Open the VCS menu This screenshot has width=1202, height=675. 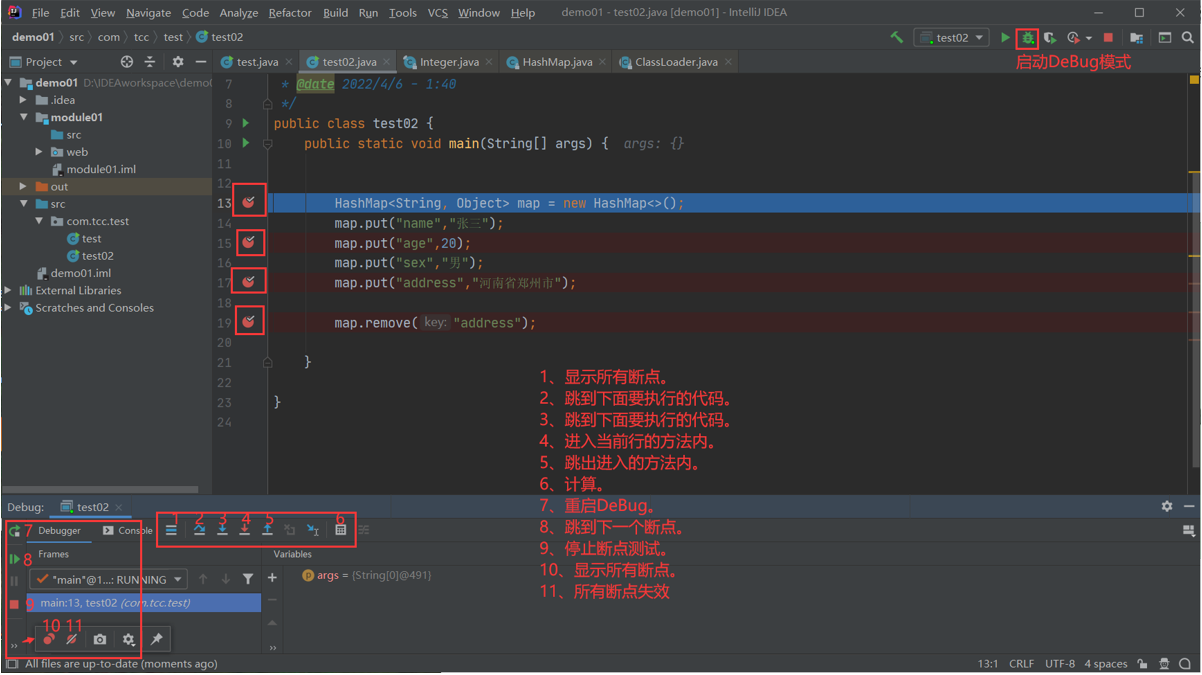pos(437,13)
